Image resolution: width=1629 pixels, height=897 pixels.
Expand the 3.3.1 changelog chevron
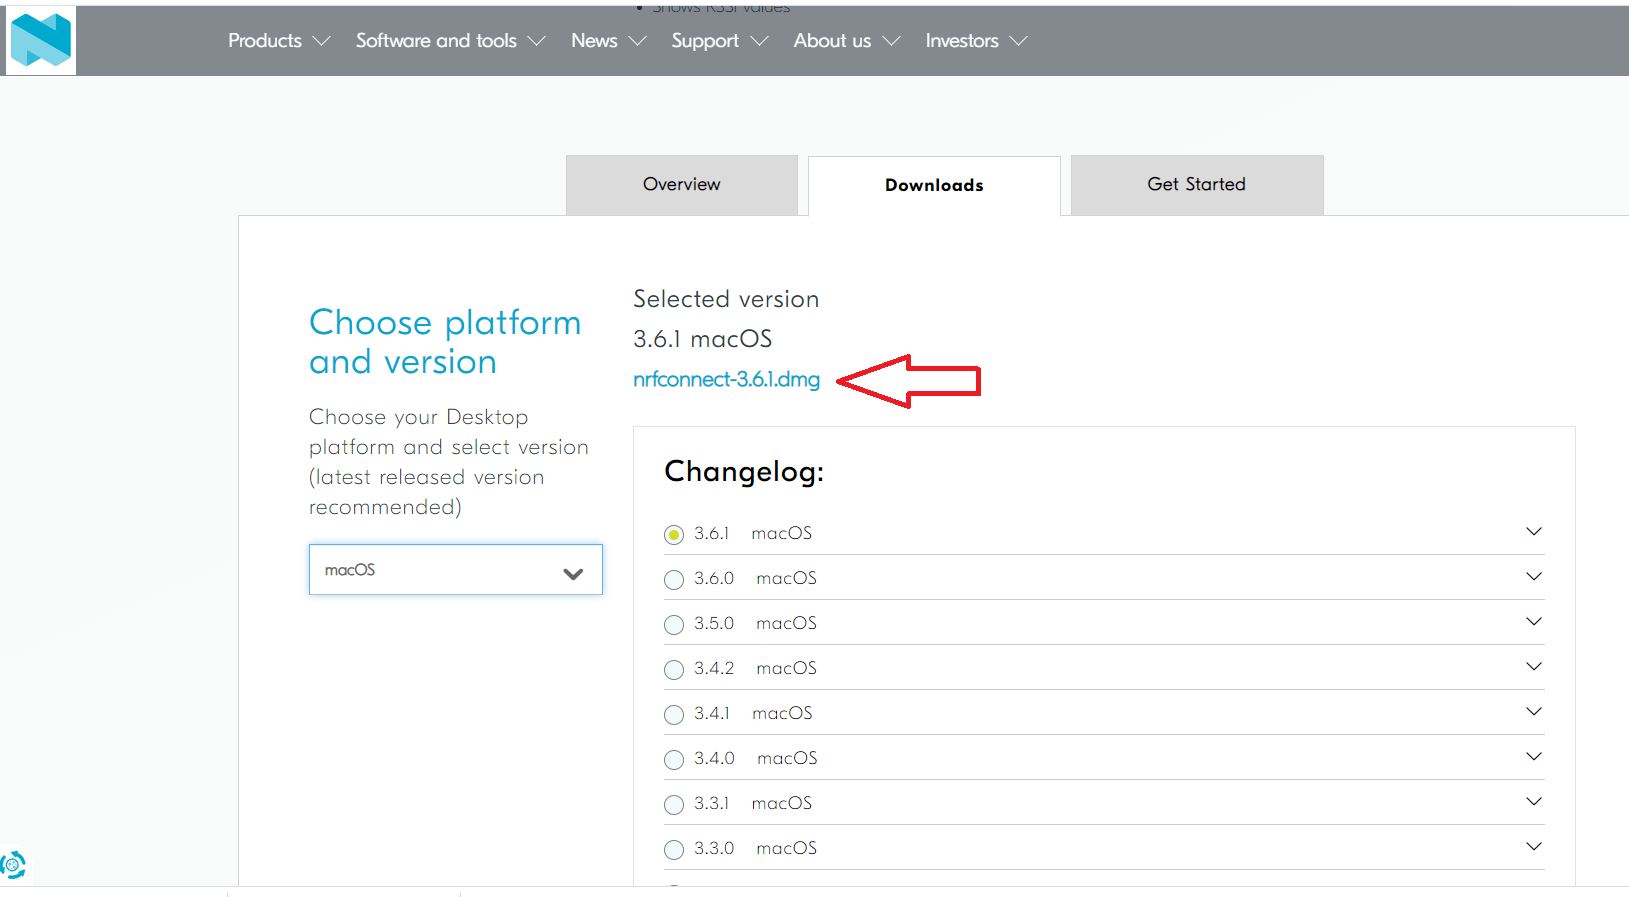tap(1534, 801)
